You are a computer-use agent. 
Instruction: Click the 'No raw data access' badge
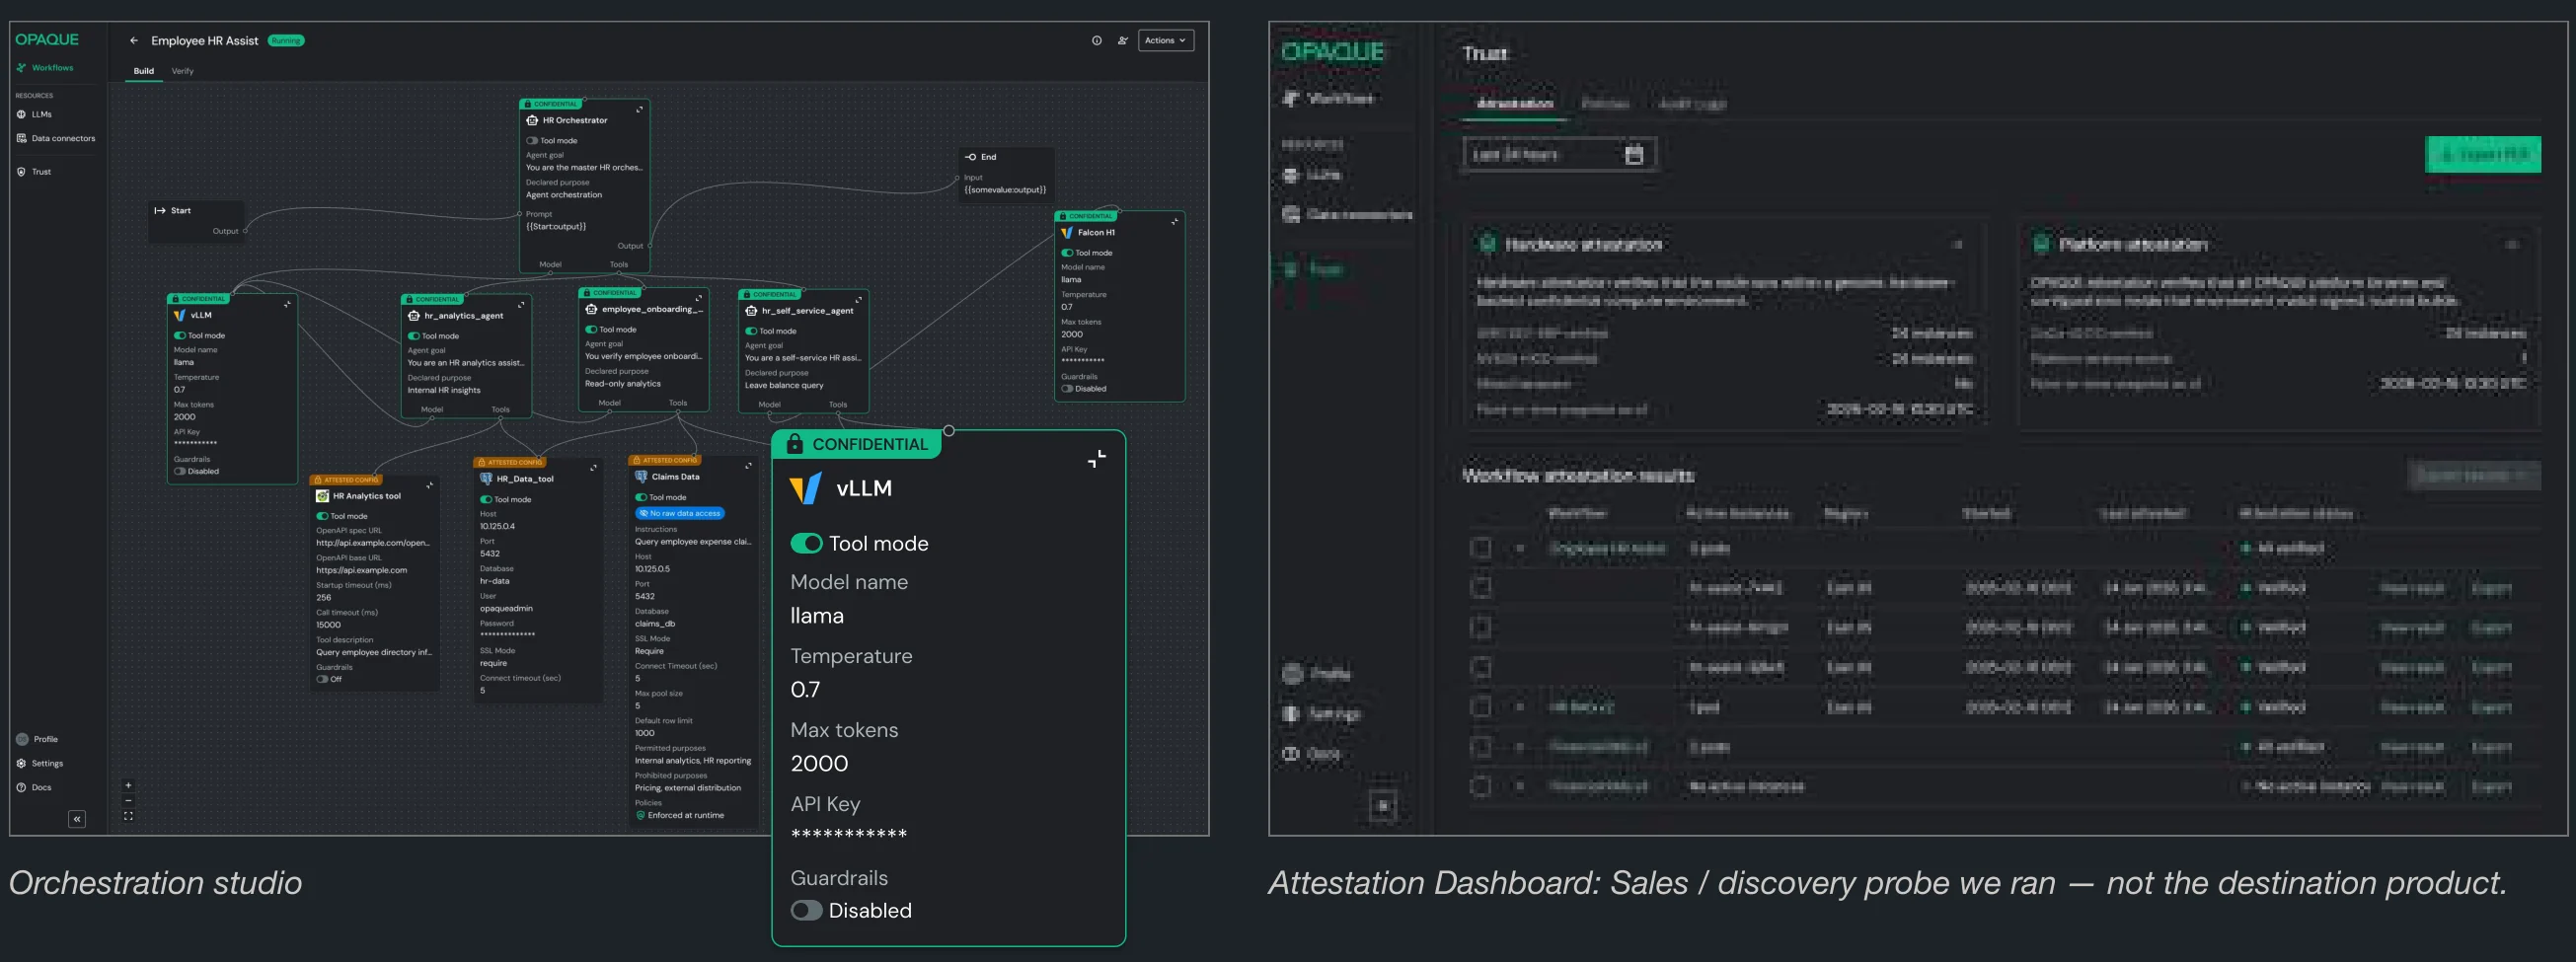tap(680, 513)
